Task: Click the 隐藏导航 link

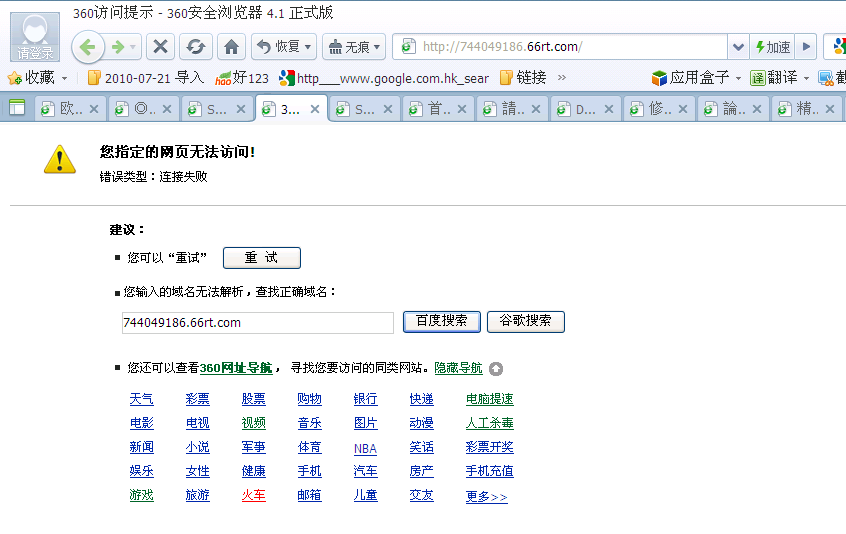Action: coord(458,368)
